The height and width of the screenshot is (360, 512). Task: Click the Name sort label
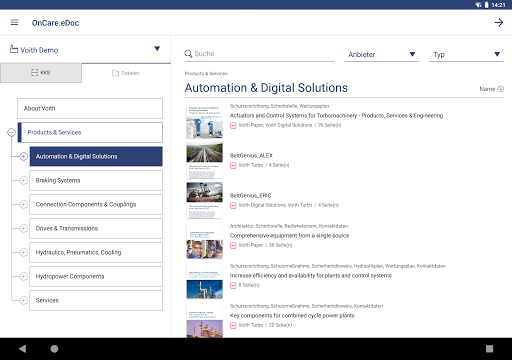tap(487, 89)
